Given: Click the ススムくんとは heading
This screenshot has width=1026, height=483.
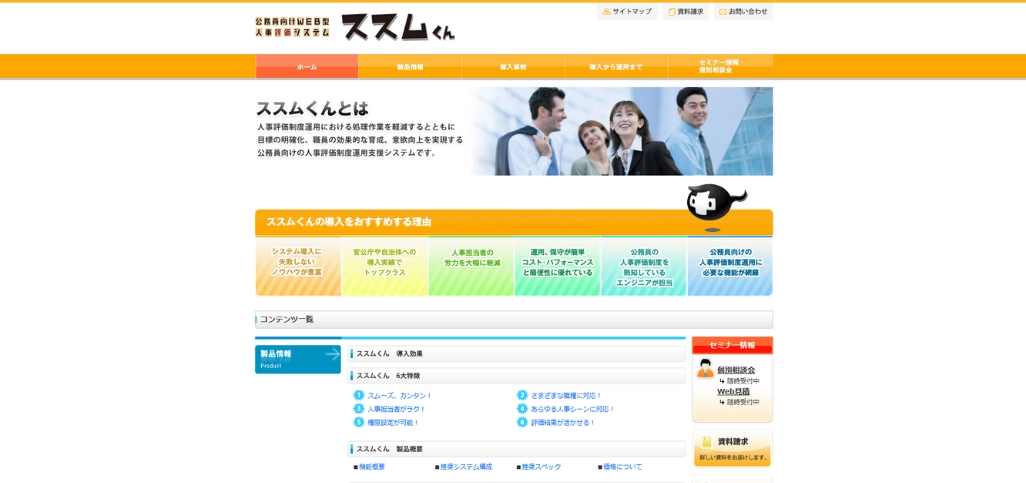Looking at the screenshot, I should pyautogui.click(x=312, y=108).
